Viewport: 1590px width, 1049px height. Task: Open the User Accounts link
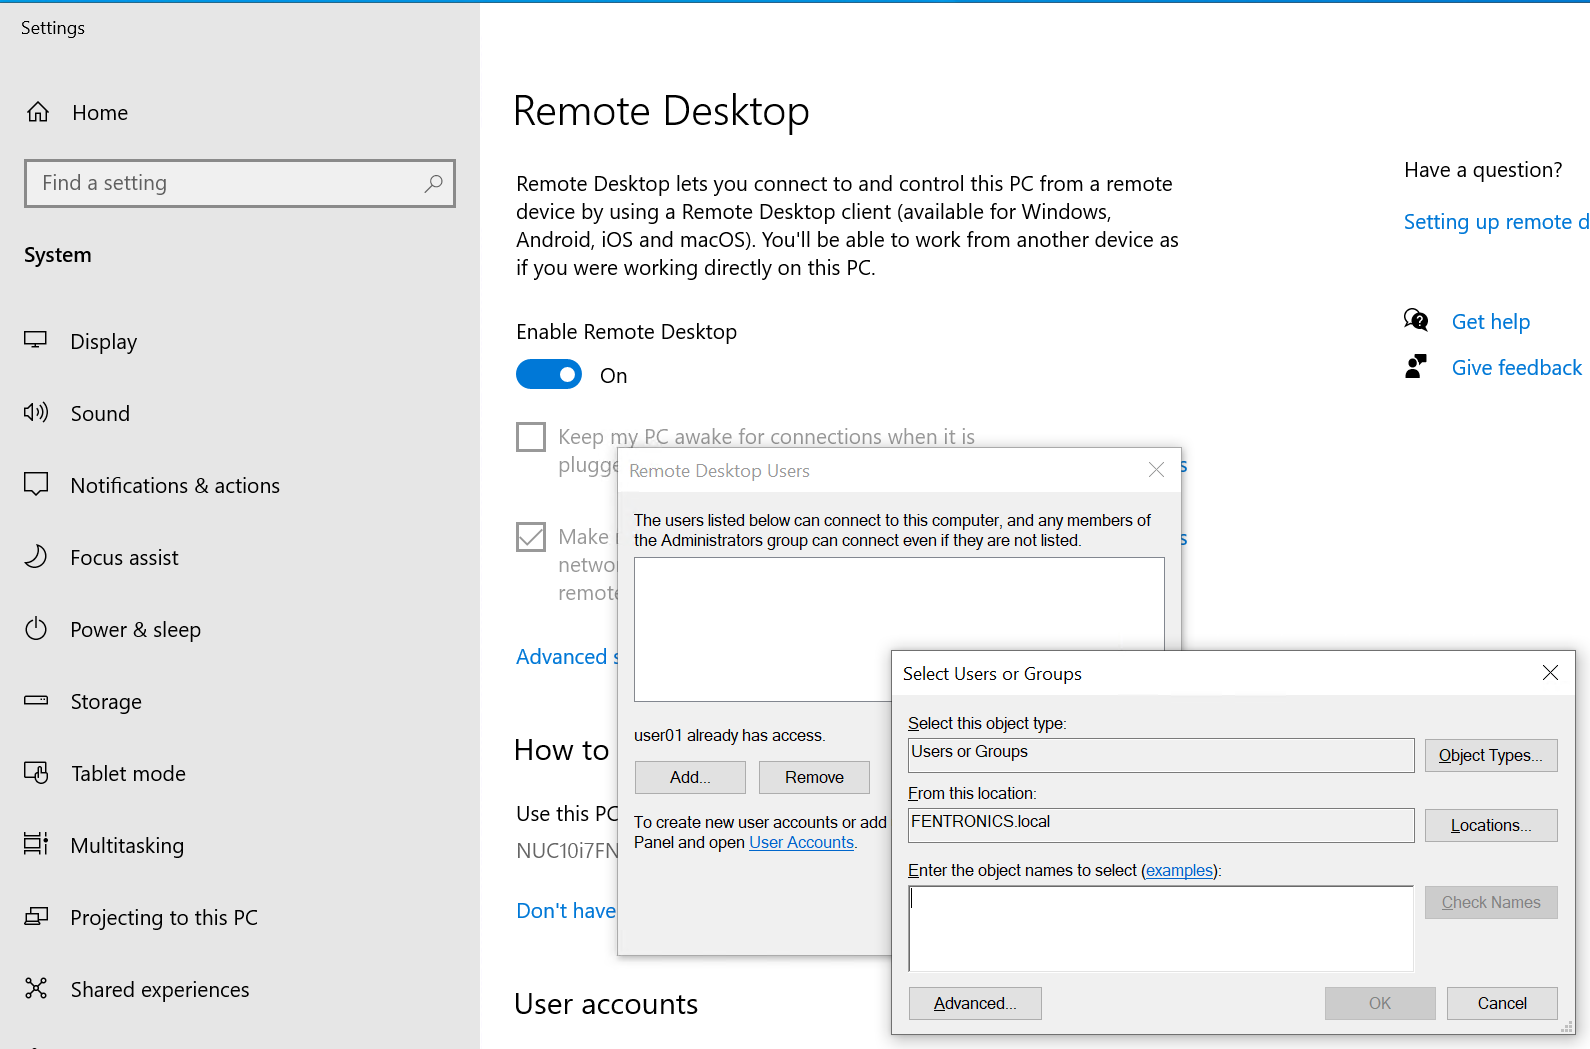[x=801, y=842]
